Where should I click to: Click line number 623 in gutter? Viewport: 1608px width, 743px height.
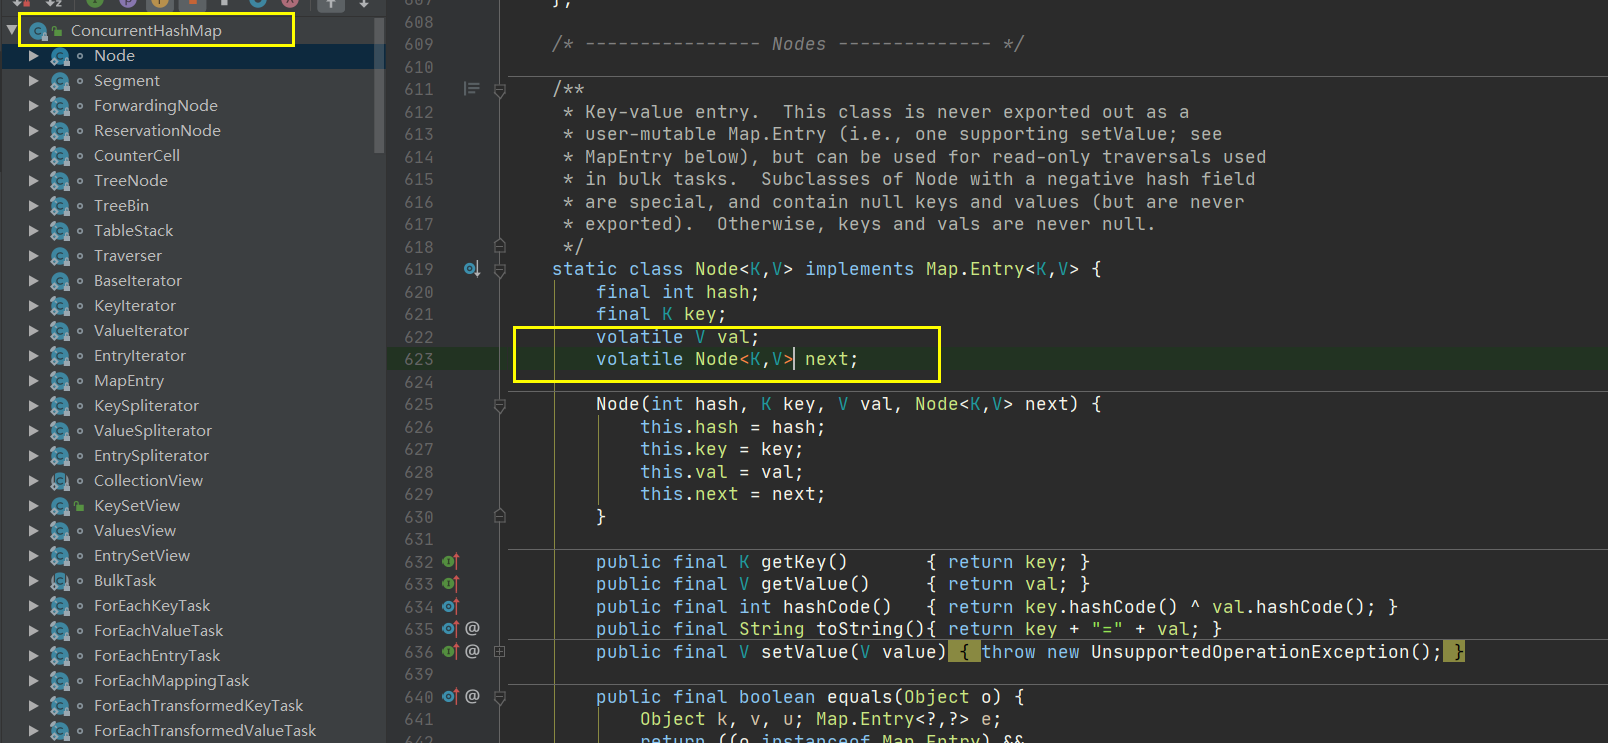click(x=419, y=360)
